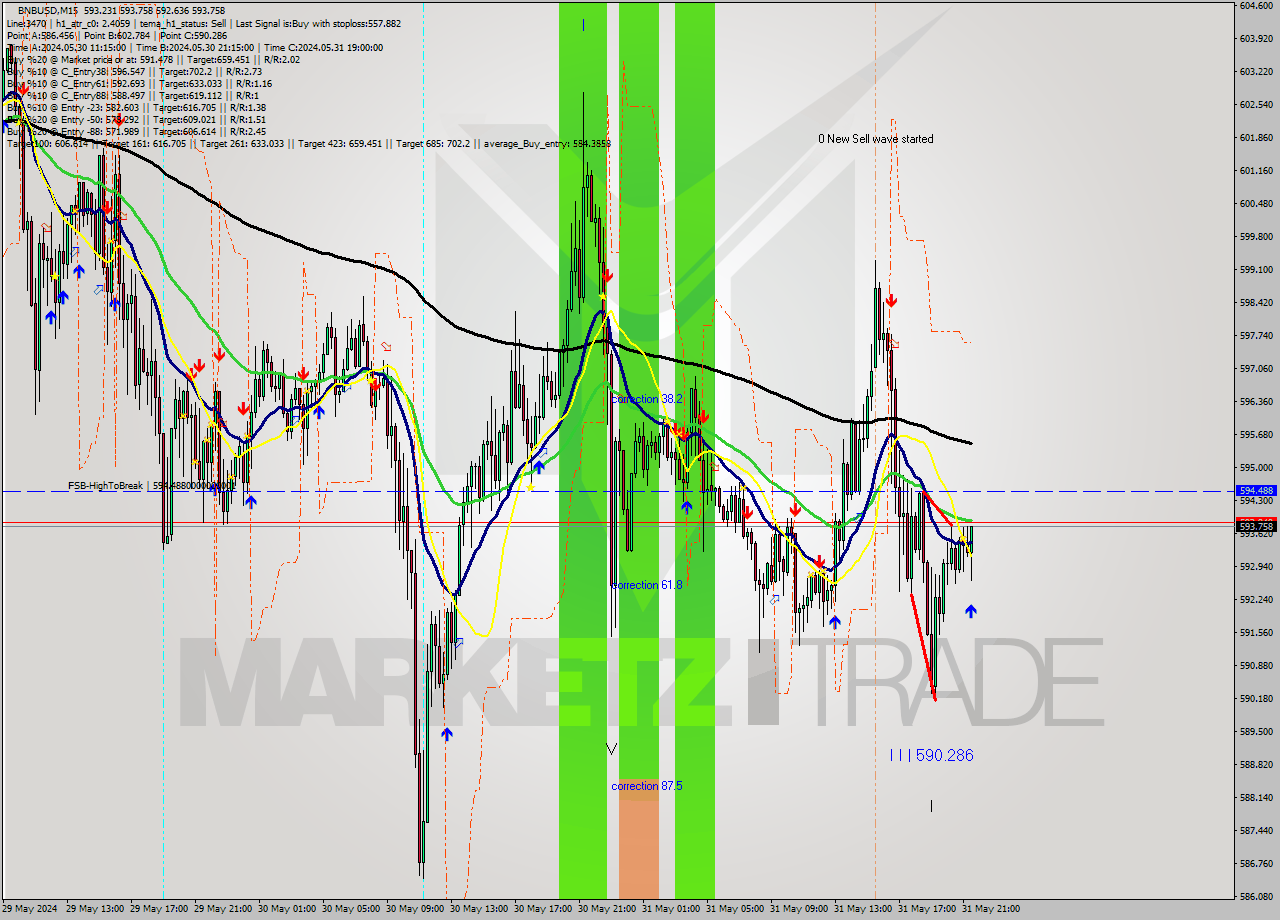Click the 597.060 price axis value

pos(1255,369)
